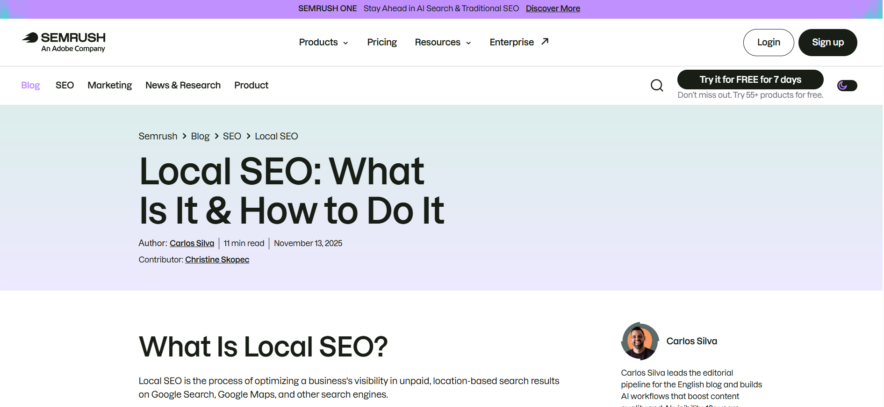884x407 pixels.
Task: Select News & Research category
Action: [183, 85]
